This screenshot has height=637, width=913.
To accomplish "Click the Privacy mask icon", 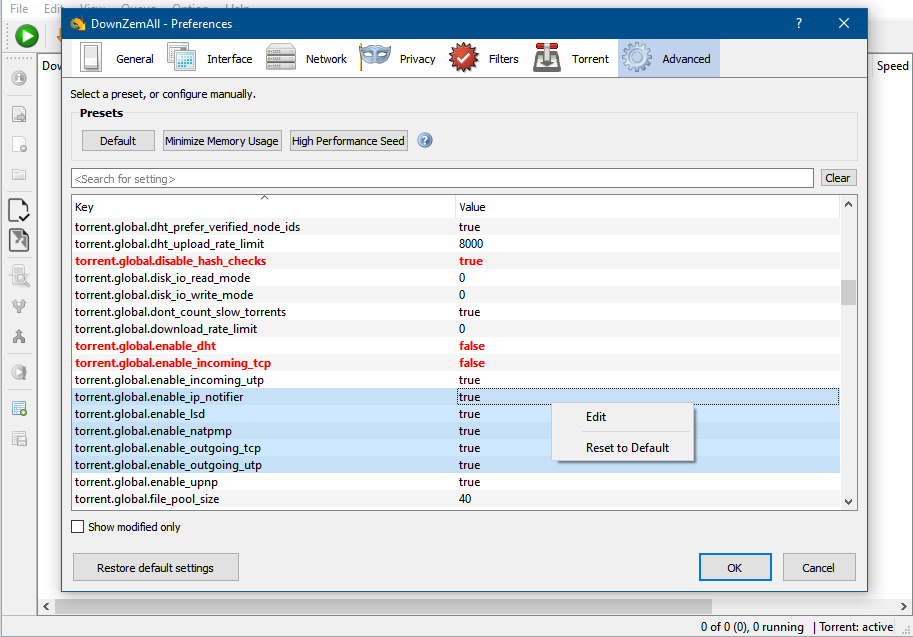I will 374,56.
